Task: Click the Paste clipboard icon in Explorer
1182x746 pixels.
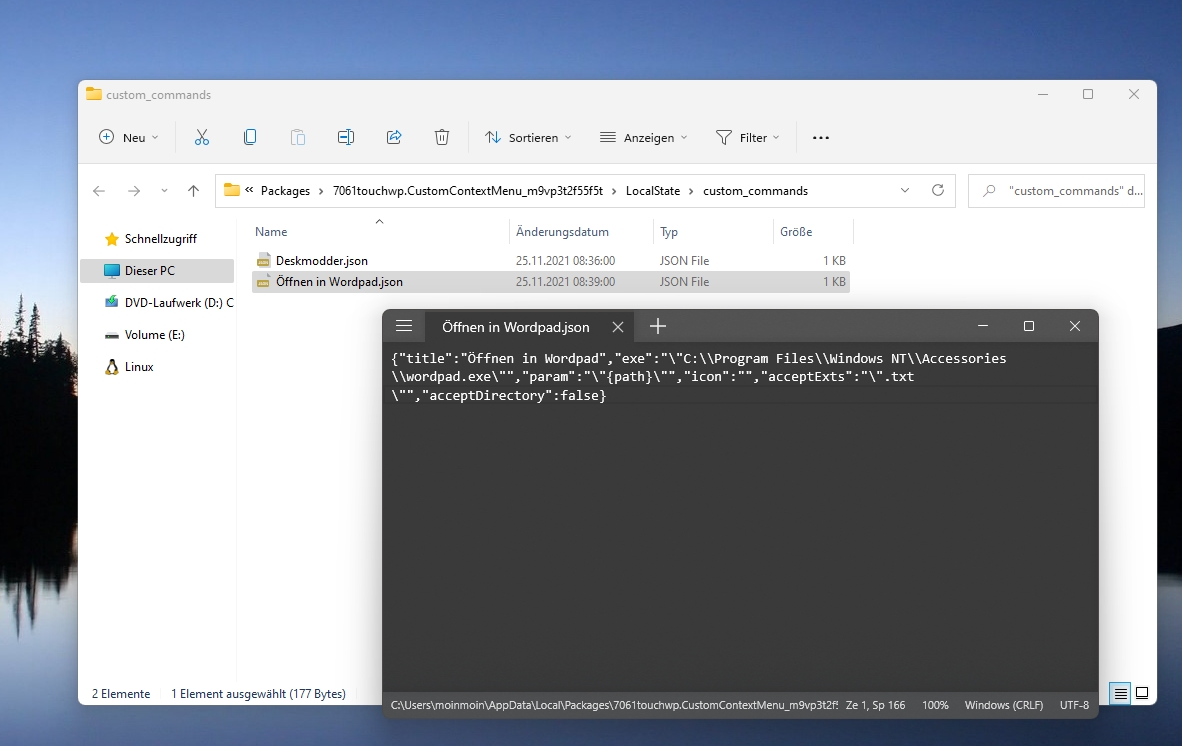Action: (x=298, y=137)
